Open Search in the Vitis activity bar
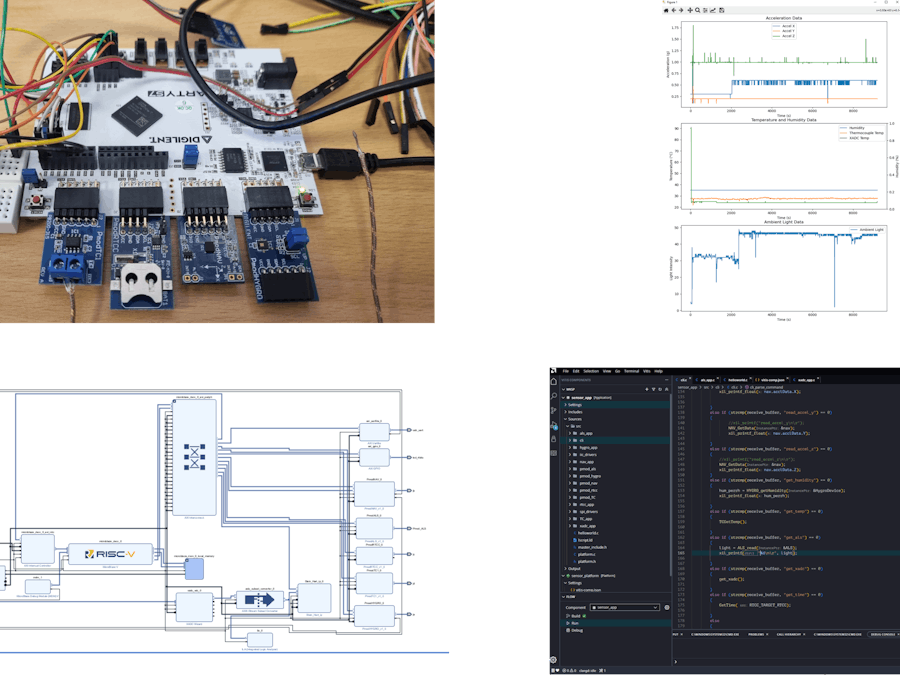Viewport: 900px width, 675px height. [x=553, y=396]
